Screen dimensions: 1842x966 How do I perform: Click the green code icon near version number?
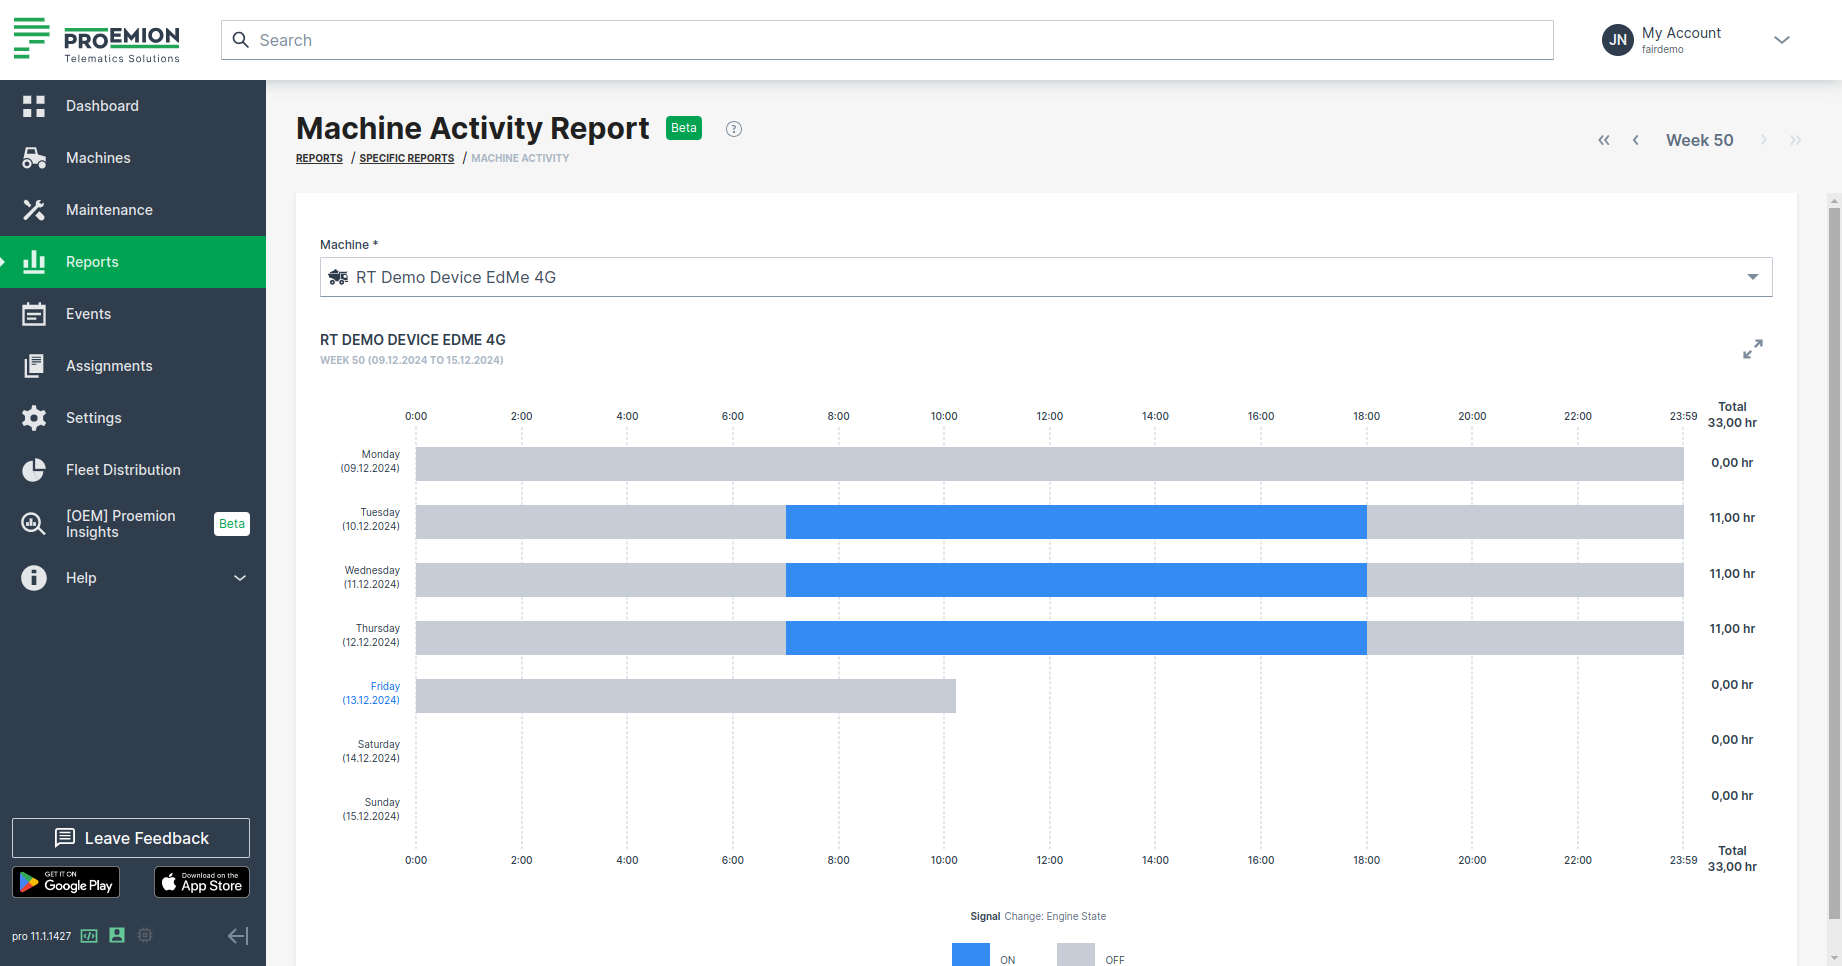click(x=89, y=936)
